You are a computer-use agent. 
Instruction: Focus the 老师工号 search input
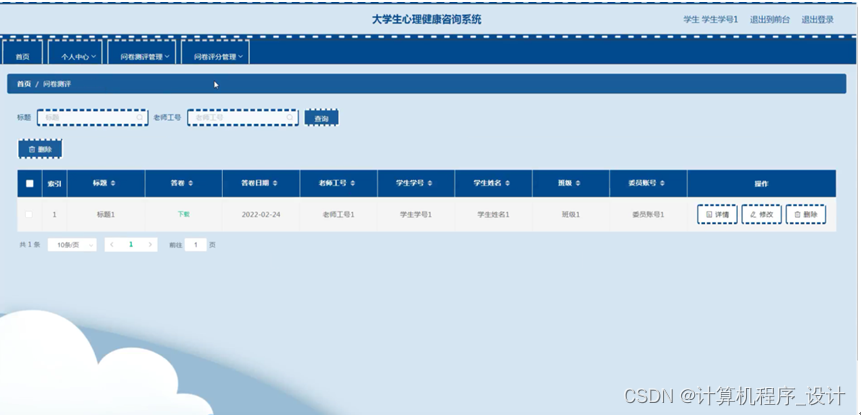[x=243, y=117]
